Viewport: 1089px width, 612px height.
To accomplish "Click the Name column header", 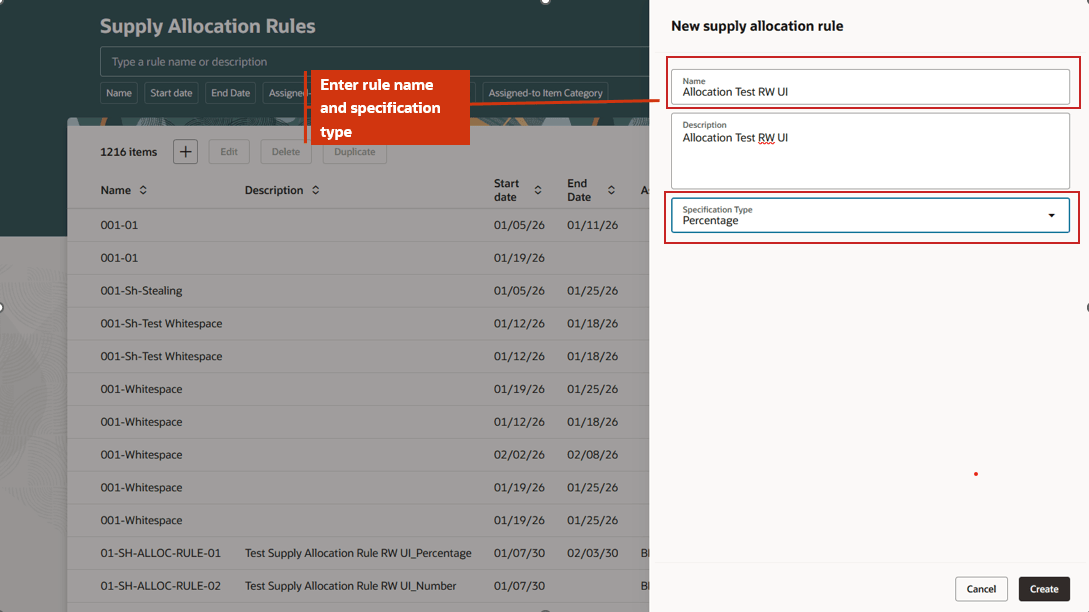I will pyautogui.click(x=115, y=190).
